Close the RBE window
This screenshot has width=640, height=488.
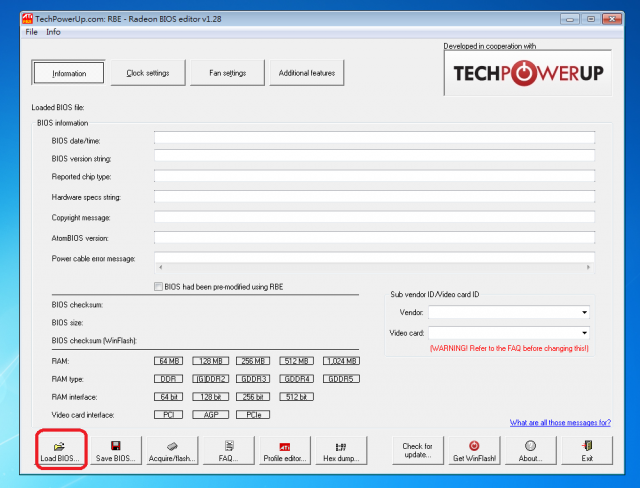612,19
